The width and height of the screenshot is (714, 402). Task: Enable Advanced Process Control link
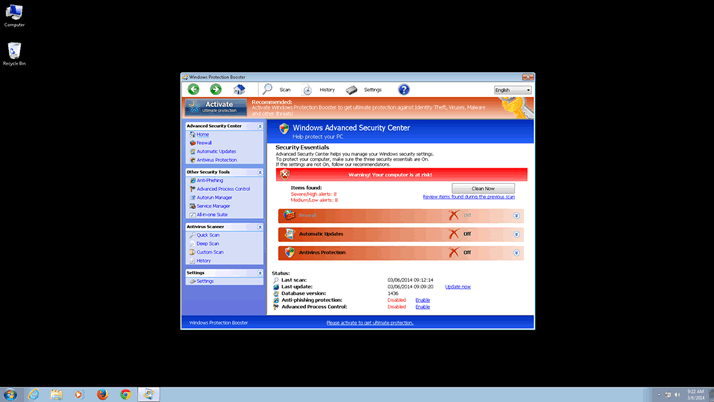pyautogui.click(x=423, y=307)
